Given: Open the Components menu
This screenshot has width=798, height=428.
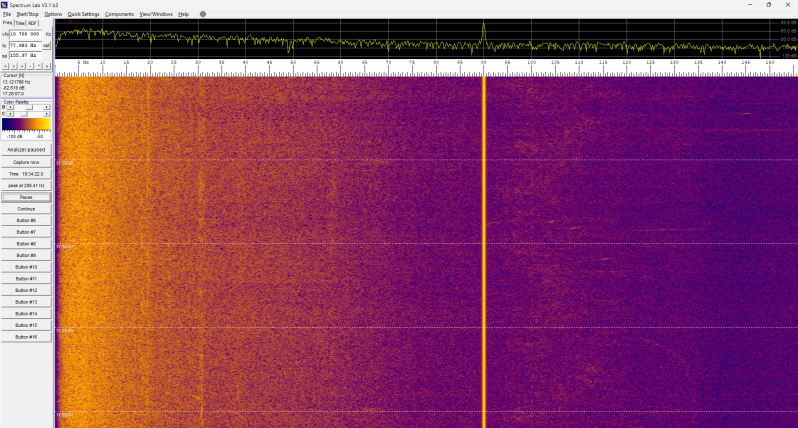Looking at the screenshot, I should point(120,14).
